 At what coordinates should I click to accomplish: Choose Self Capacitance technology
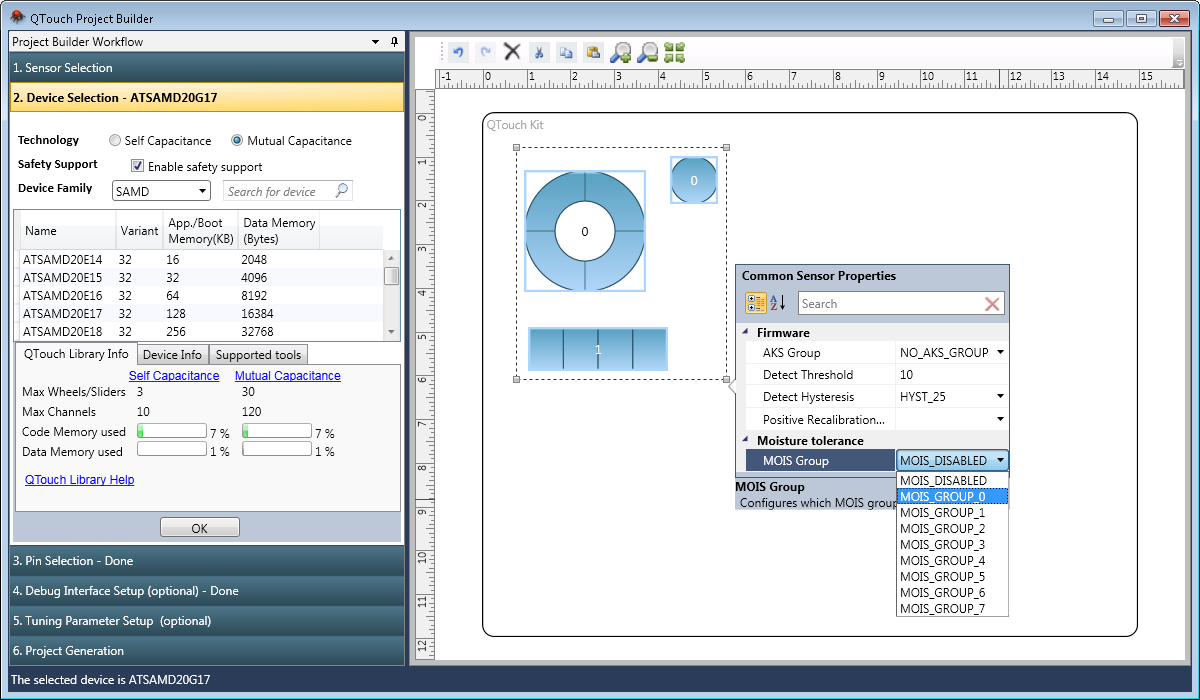pos(160,141)
